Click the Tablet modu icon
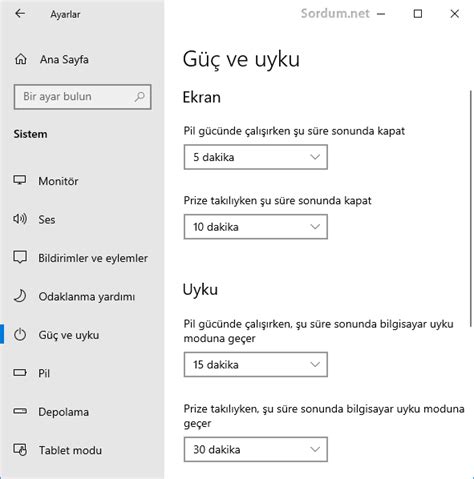This screenshot has height=479, width=474. tap(20, 450)
